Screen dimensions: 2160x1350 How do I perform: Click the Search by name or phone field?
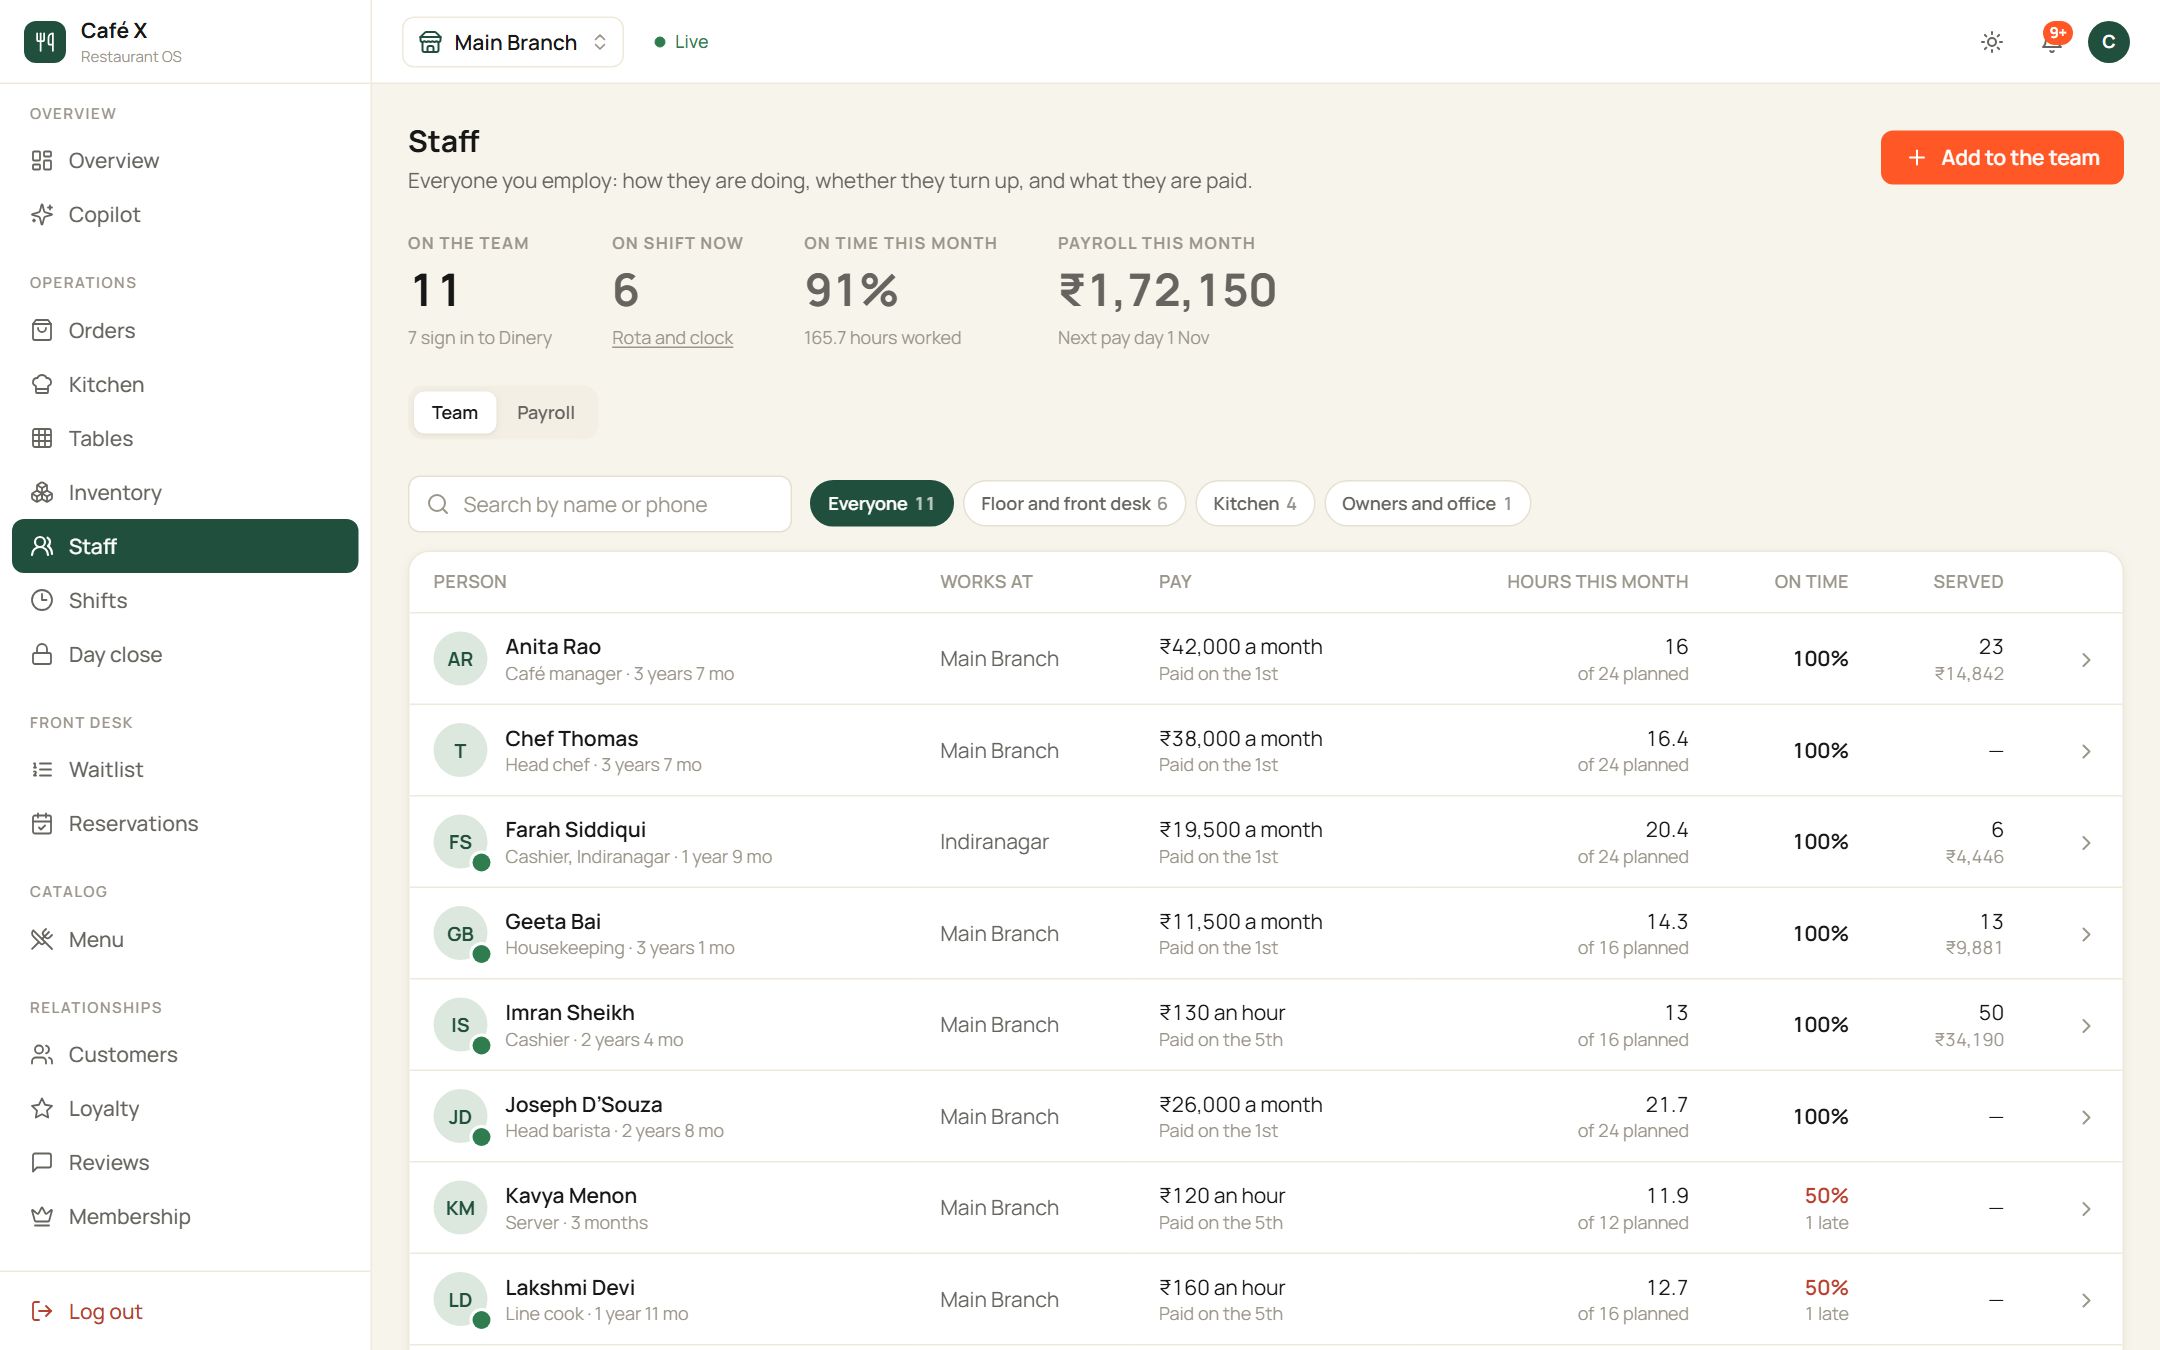point(600,504)
